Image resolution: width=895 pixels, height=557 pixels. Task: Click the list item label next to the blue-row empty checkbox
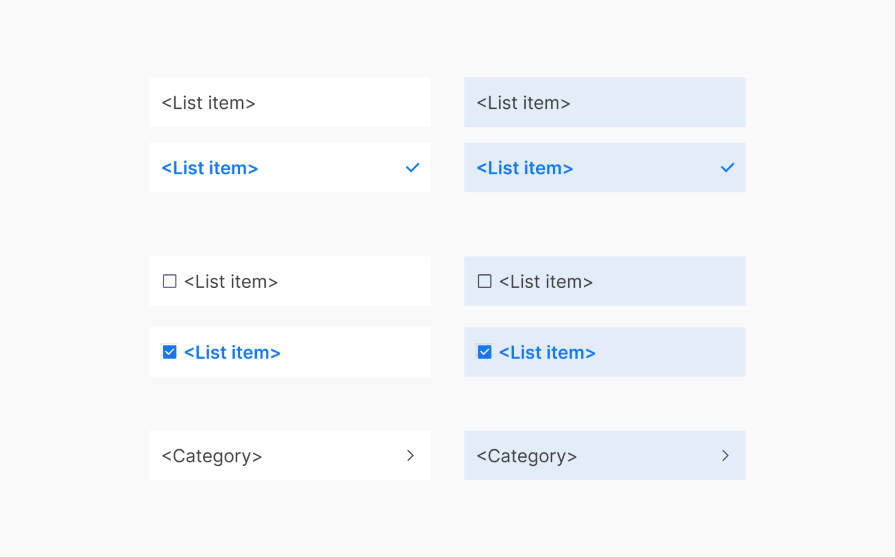click(546, 282)
